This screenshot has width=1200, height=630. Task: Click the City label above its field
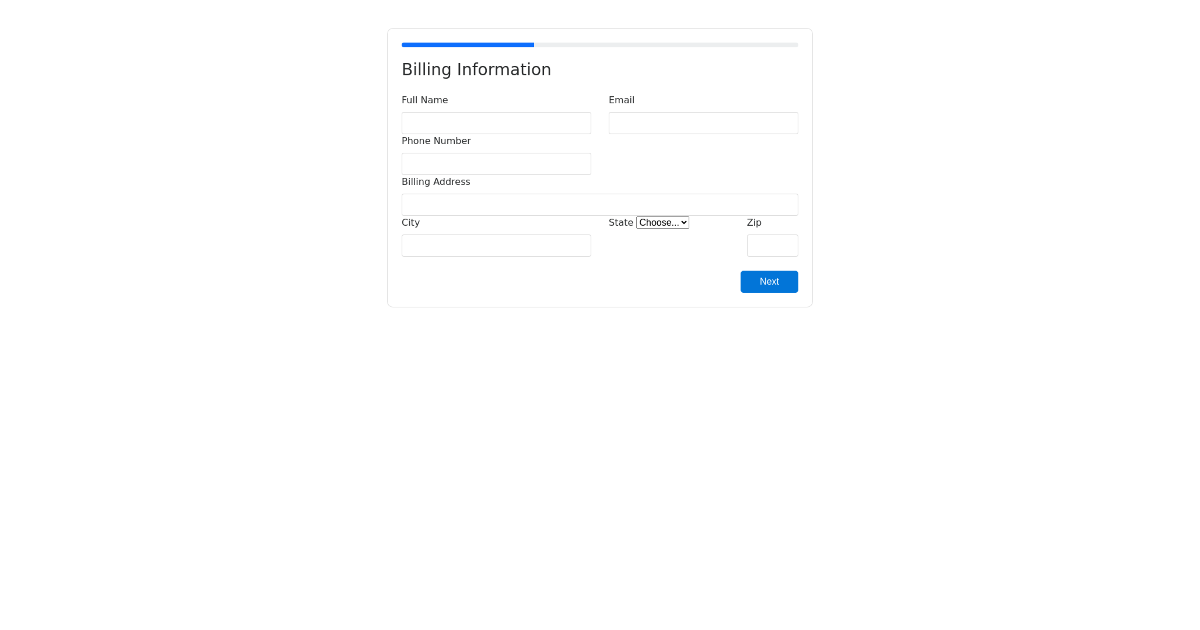pyautogui.click(x=410, y=222)
